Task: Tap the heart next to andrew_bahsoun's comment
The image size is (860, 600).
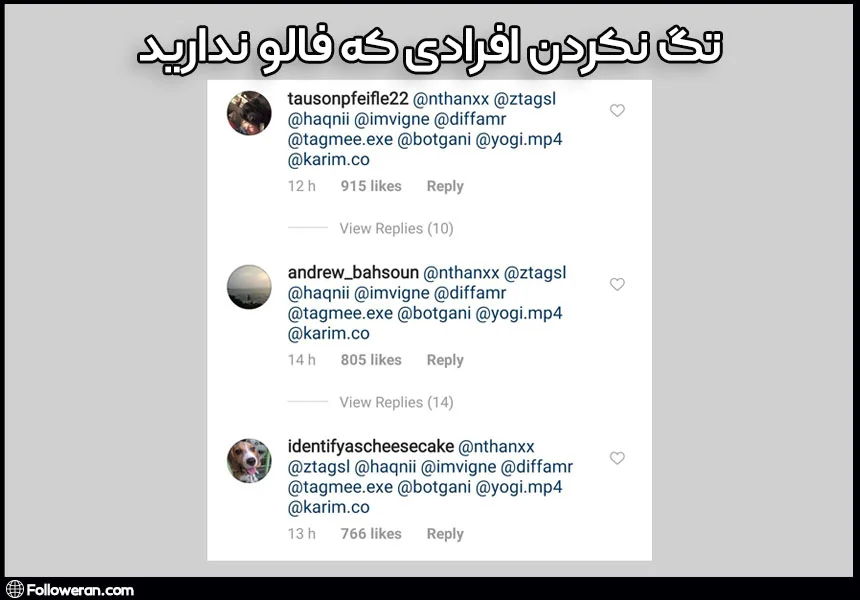Action: click(x=617, y=284)
